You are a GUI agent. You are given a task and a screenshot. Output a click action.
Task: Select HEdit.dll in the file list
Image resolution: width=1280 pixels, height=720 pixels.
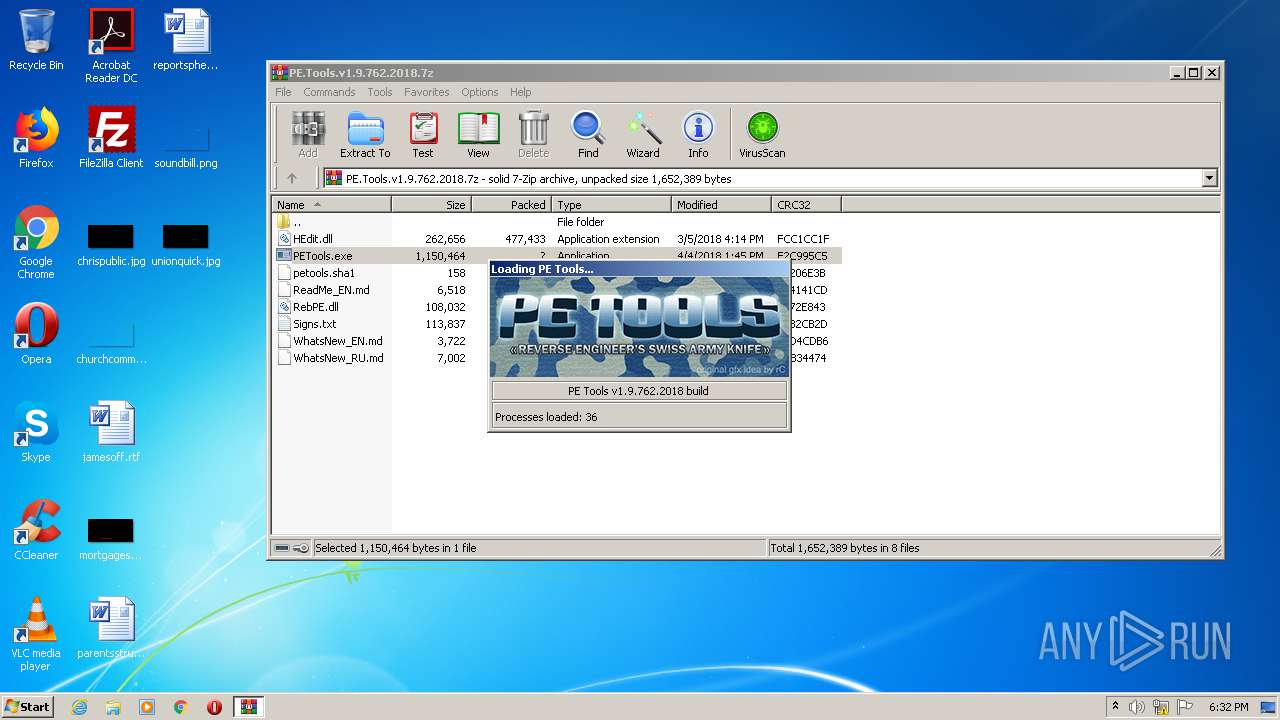click(556, 239)
